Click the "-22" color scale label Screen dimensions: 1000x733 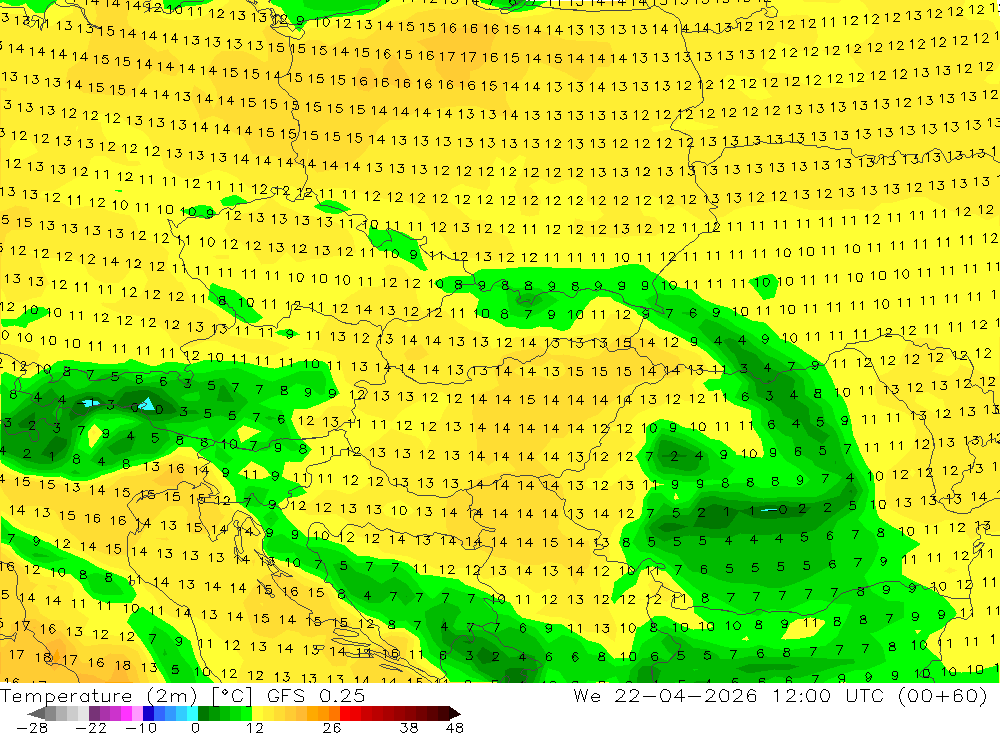coord(91,727)
